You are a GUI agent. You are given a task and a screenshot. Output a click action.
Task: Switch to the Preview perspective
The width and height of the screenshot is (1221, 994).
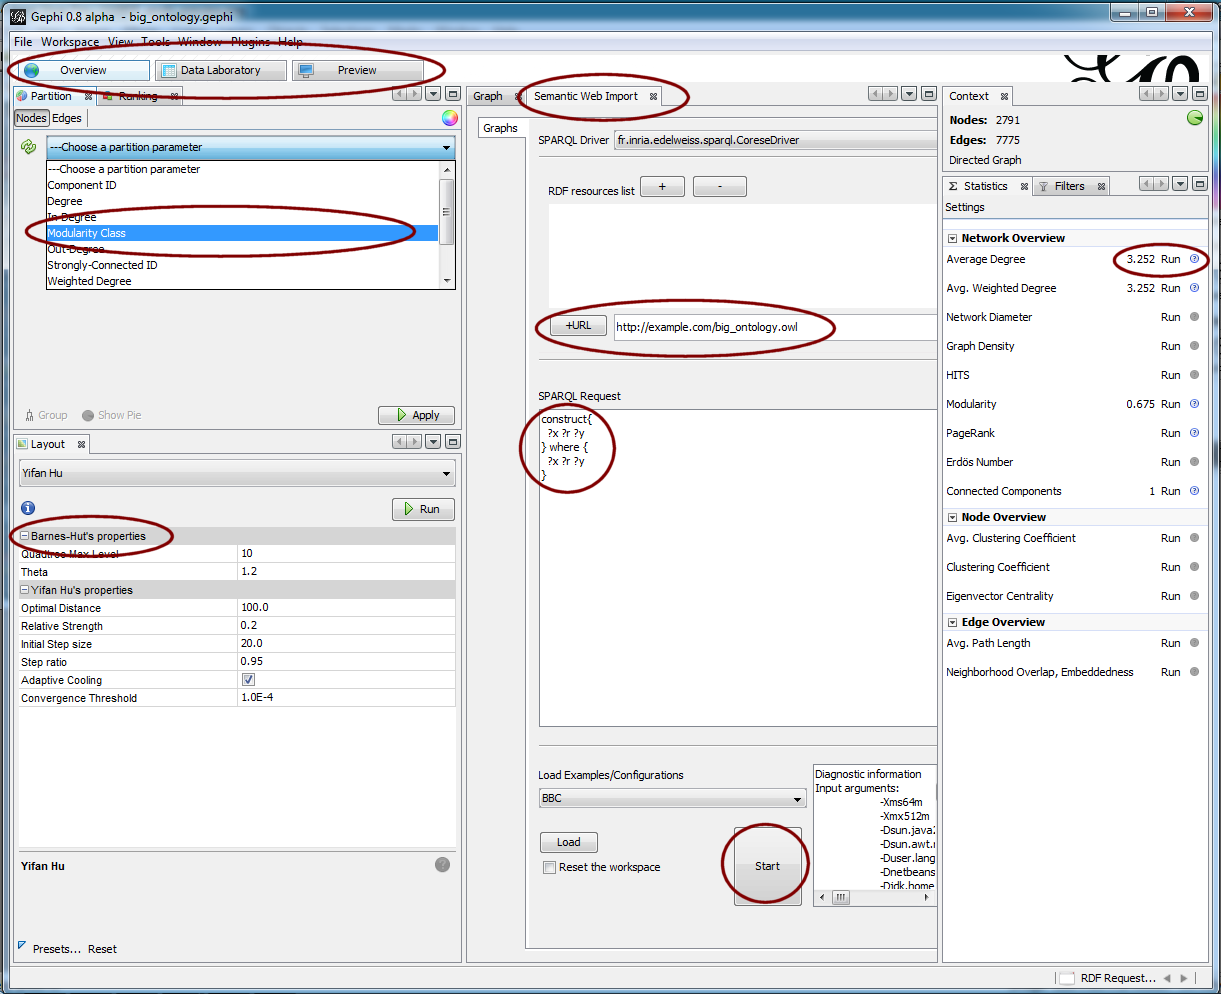tap(357, 70)
